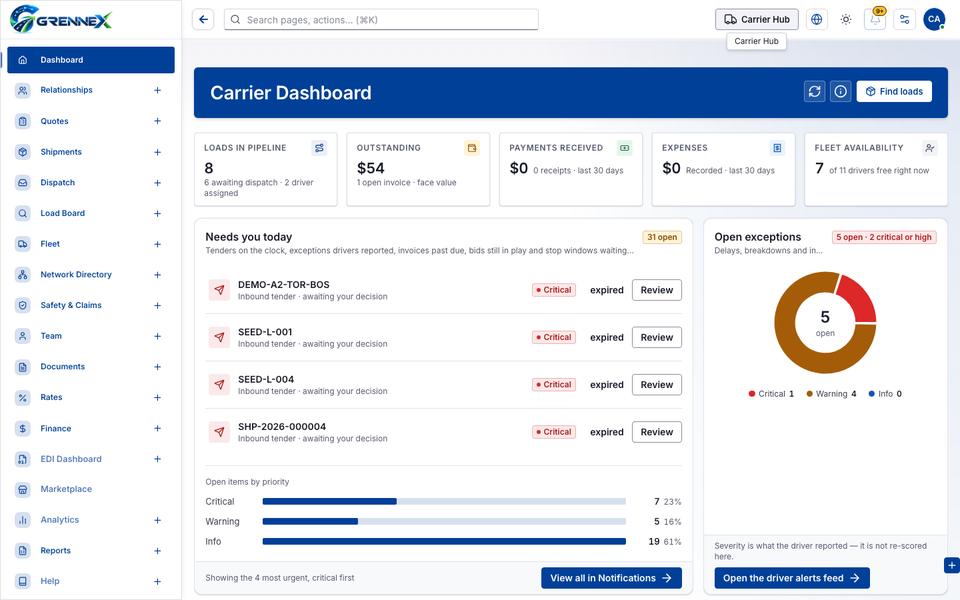Open the CA user avatar menu
Image resolution: width=960 pixels, height=600 pixels.
tap(934, 20)
